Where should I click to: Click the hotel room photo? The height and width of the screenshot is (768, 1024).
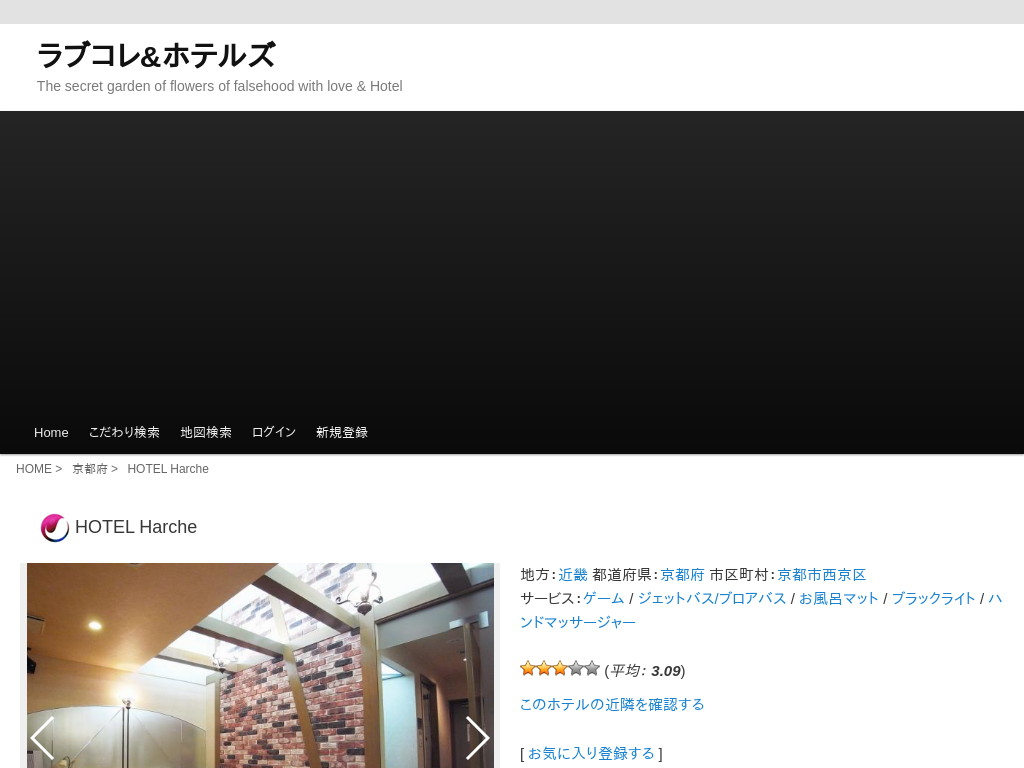tap(261, 665)
